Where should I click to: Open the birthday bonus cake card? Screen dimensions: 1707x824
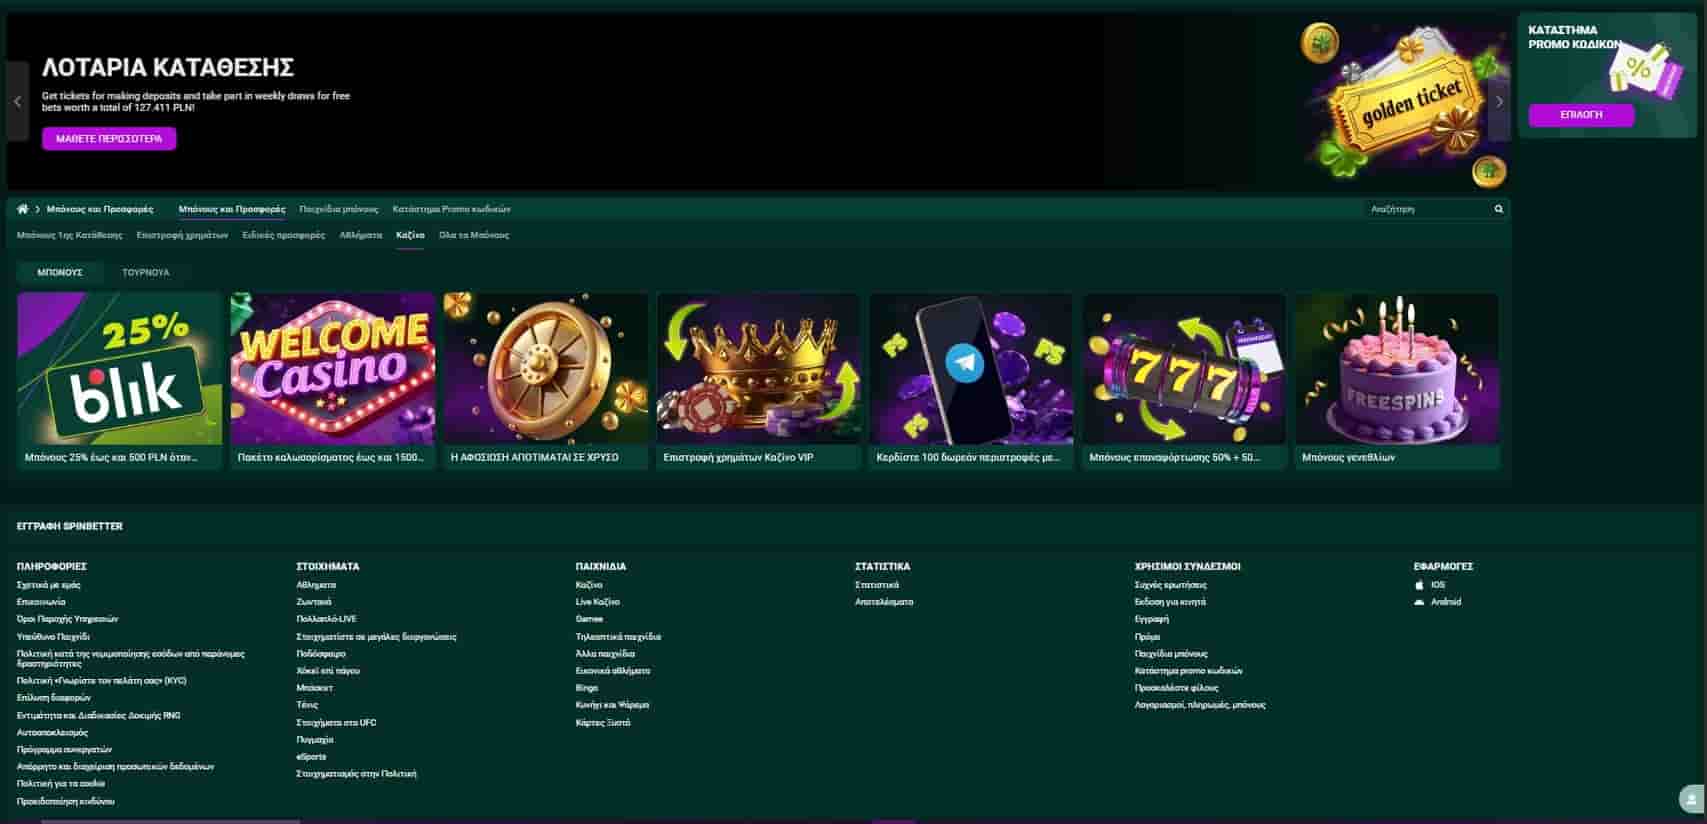tap(1397, 381)
